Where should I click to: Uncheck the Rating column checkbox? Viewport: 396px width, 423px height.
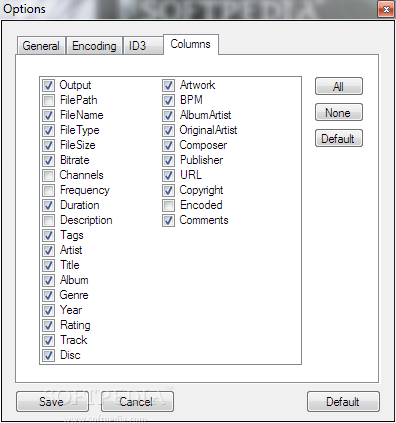[x=48, y=325]
